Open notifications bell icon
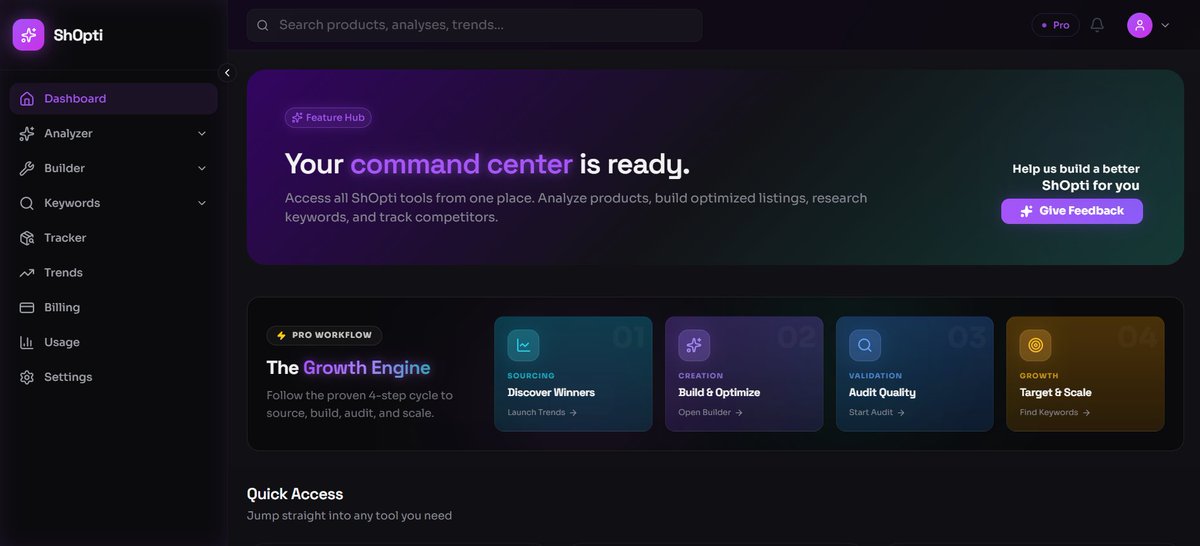This screenshot has width=1200, height=546. pos(1097,25)
